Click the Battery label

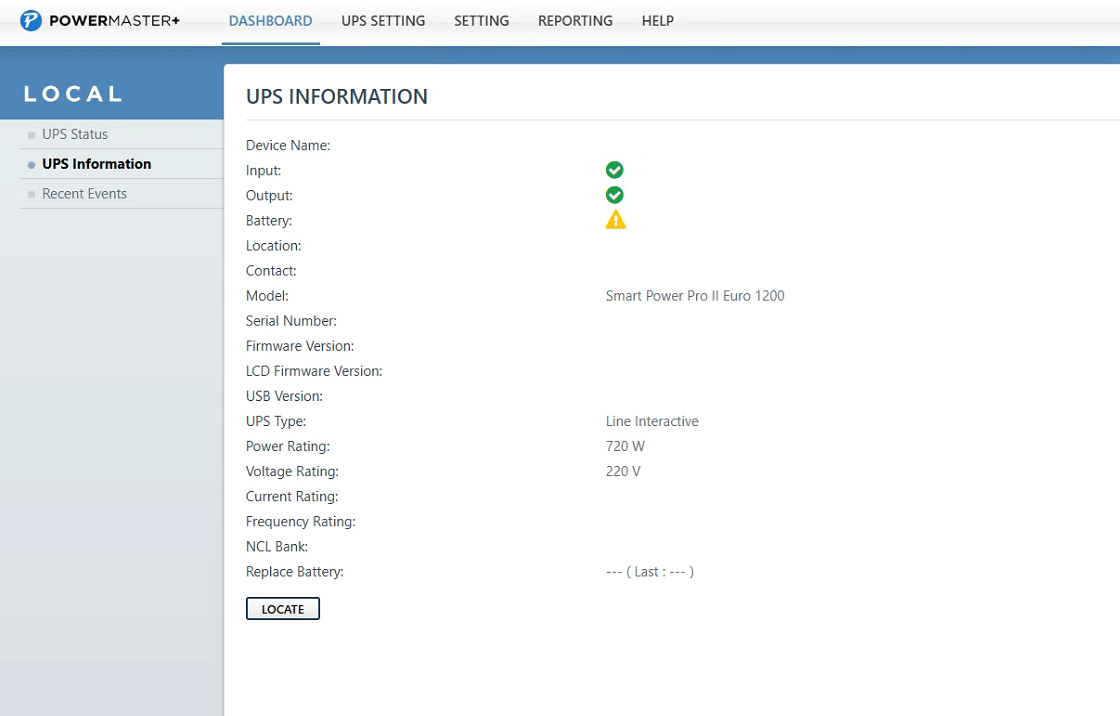click(269, 221)
